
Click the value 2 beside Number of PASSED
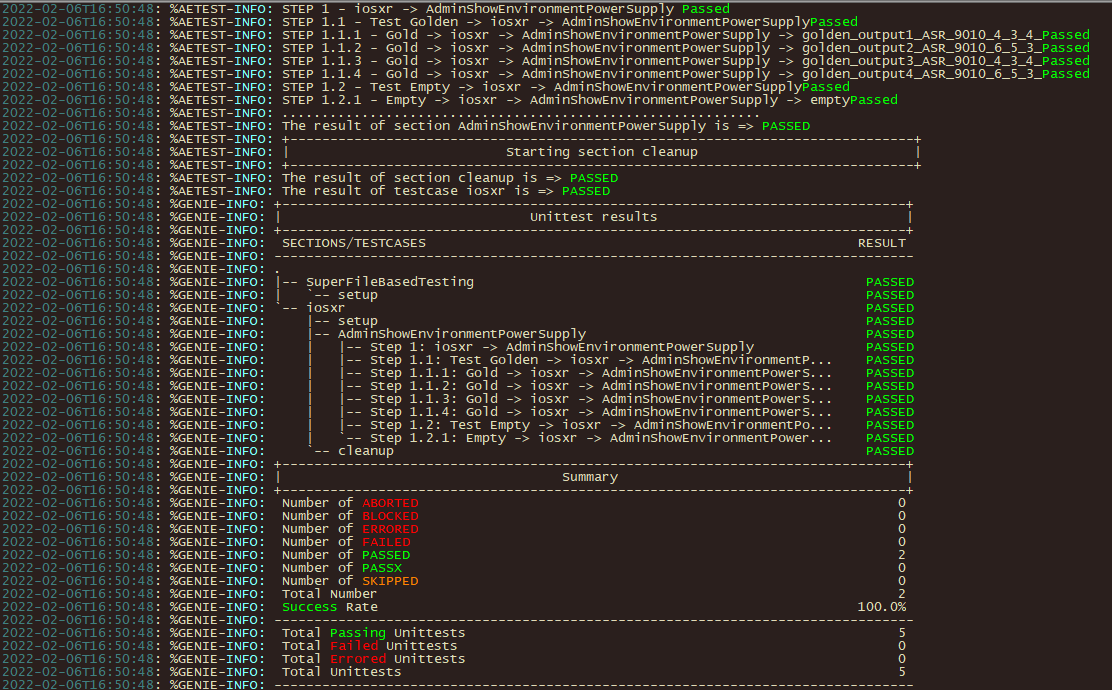(x=901, y=555)
